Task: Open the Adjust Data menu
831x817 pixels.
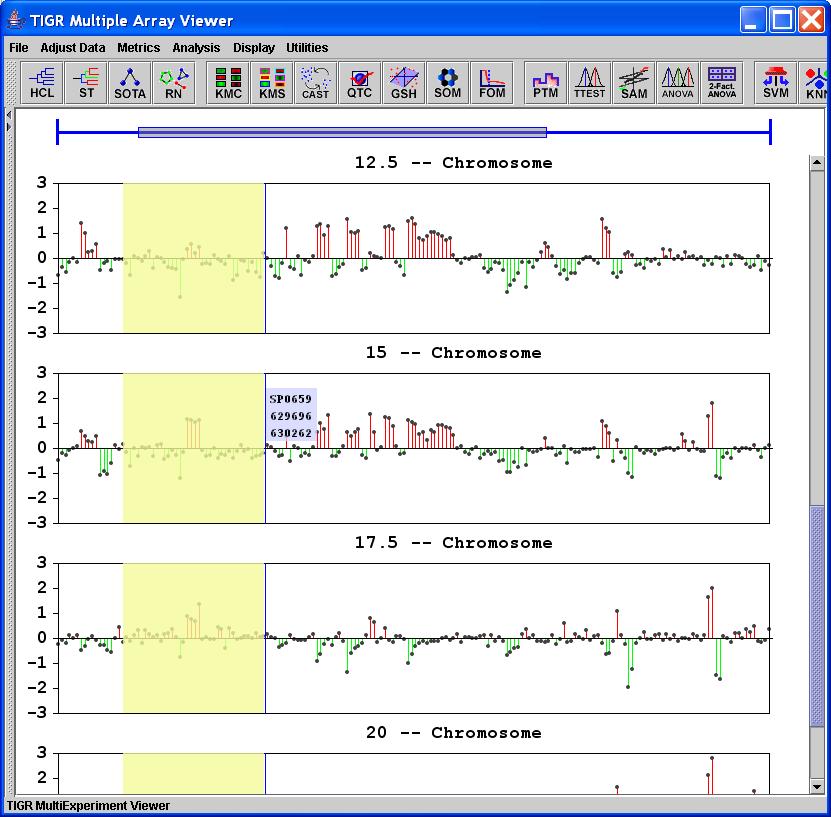Action: coord(72,48)
